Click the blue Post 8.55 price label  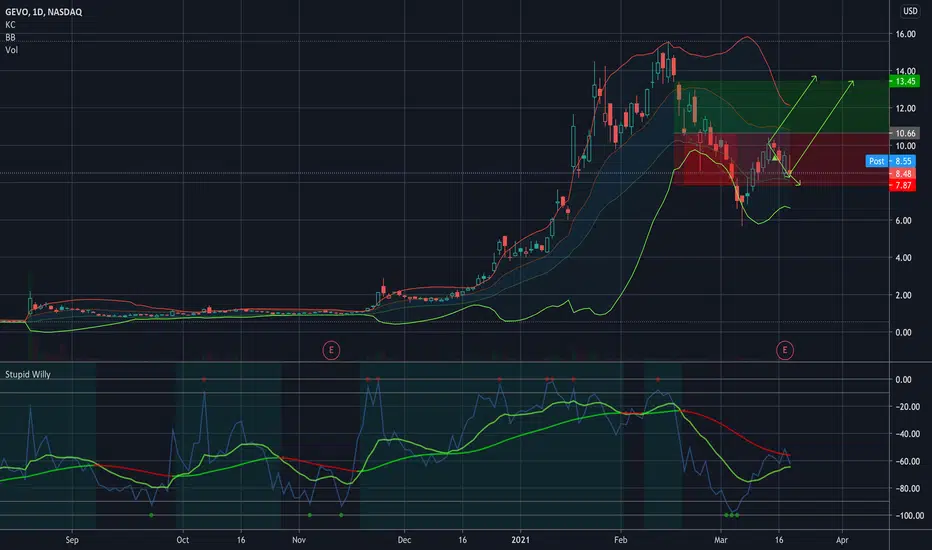(x=889, y=161)
